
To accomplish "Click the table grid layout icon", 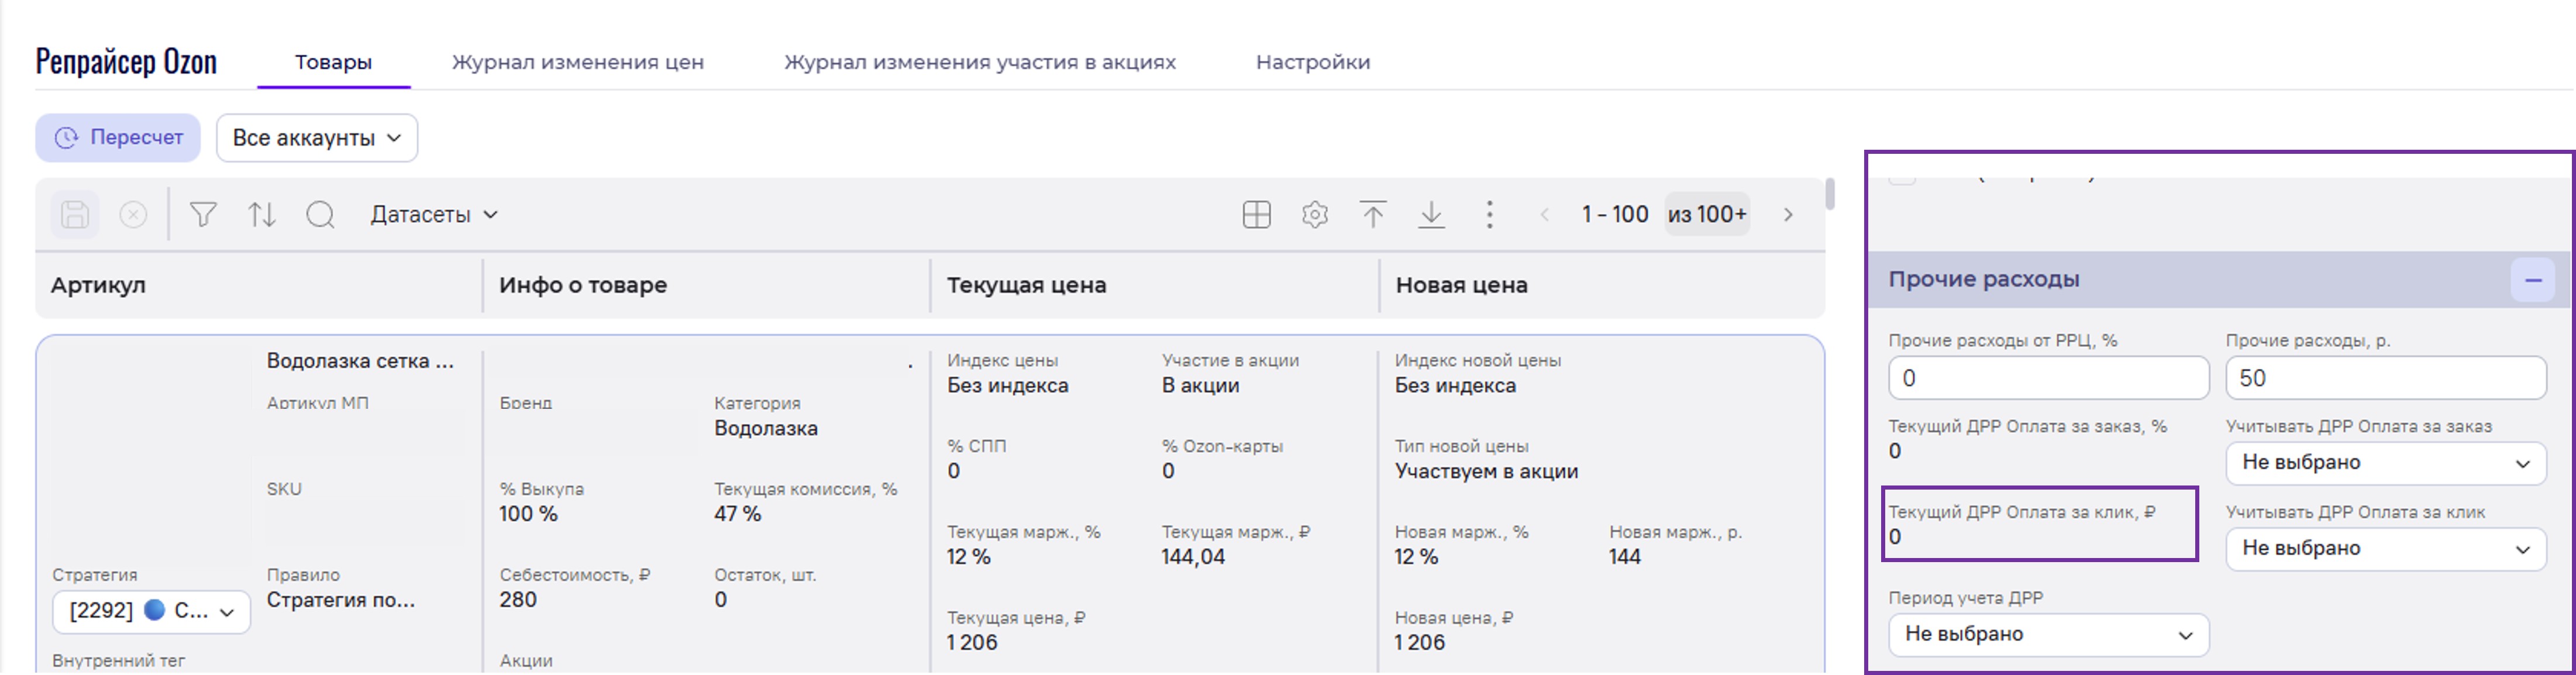I will 1256,215.
